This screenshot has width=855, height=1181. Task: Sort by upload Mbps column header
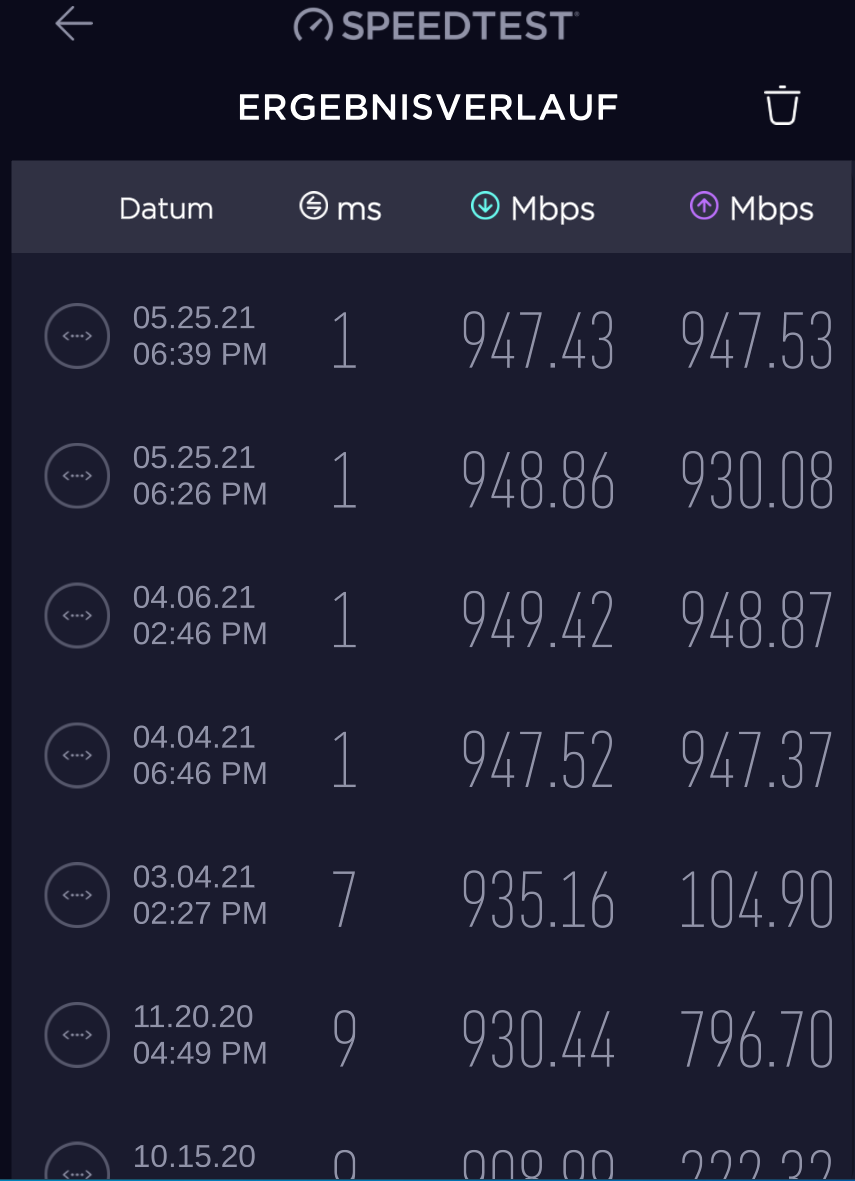click(x=752, y=208)
